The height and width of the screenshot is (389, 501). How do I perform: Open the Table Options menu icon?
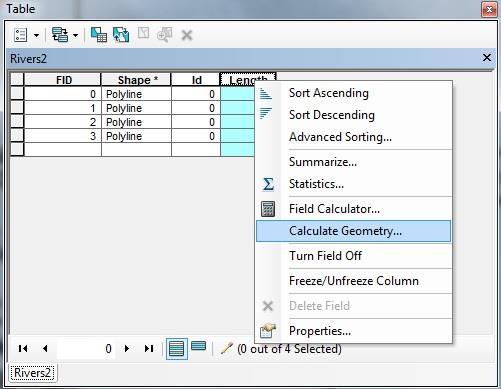20,35
